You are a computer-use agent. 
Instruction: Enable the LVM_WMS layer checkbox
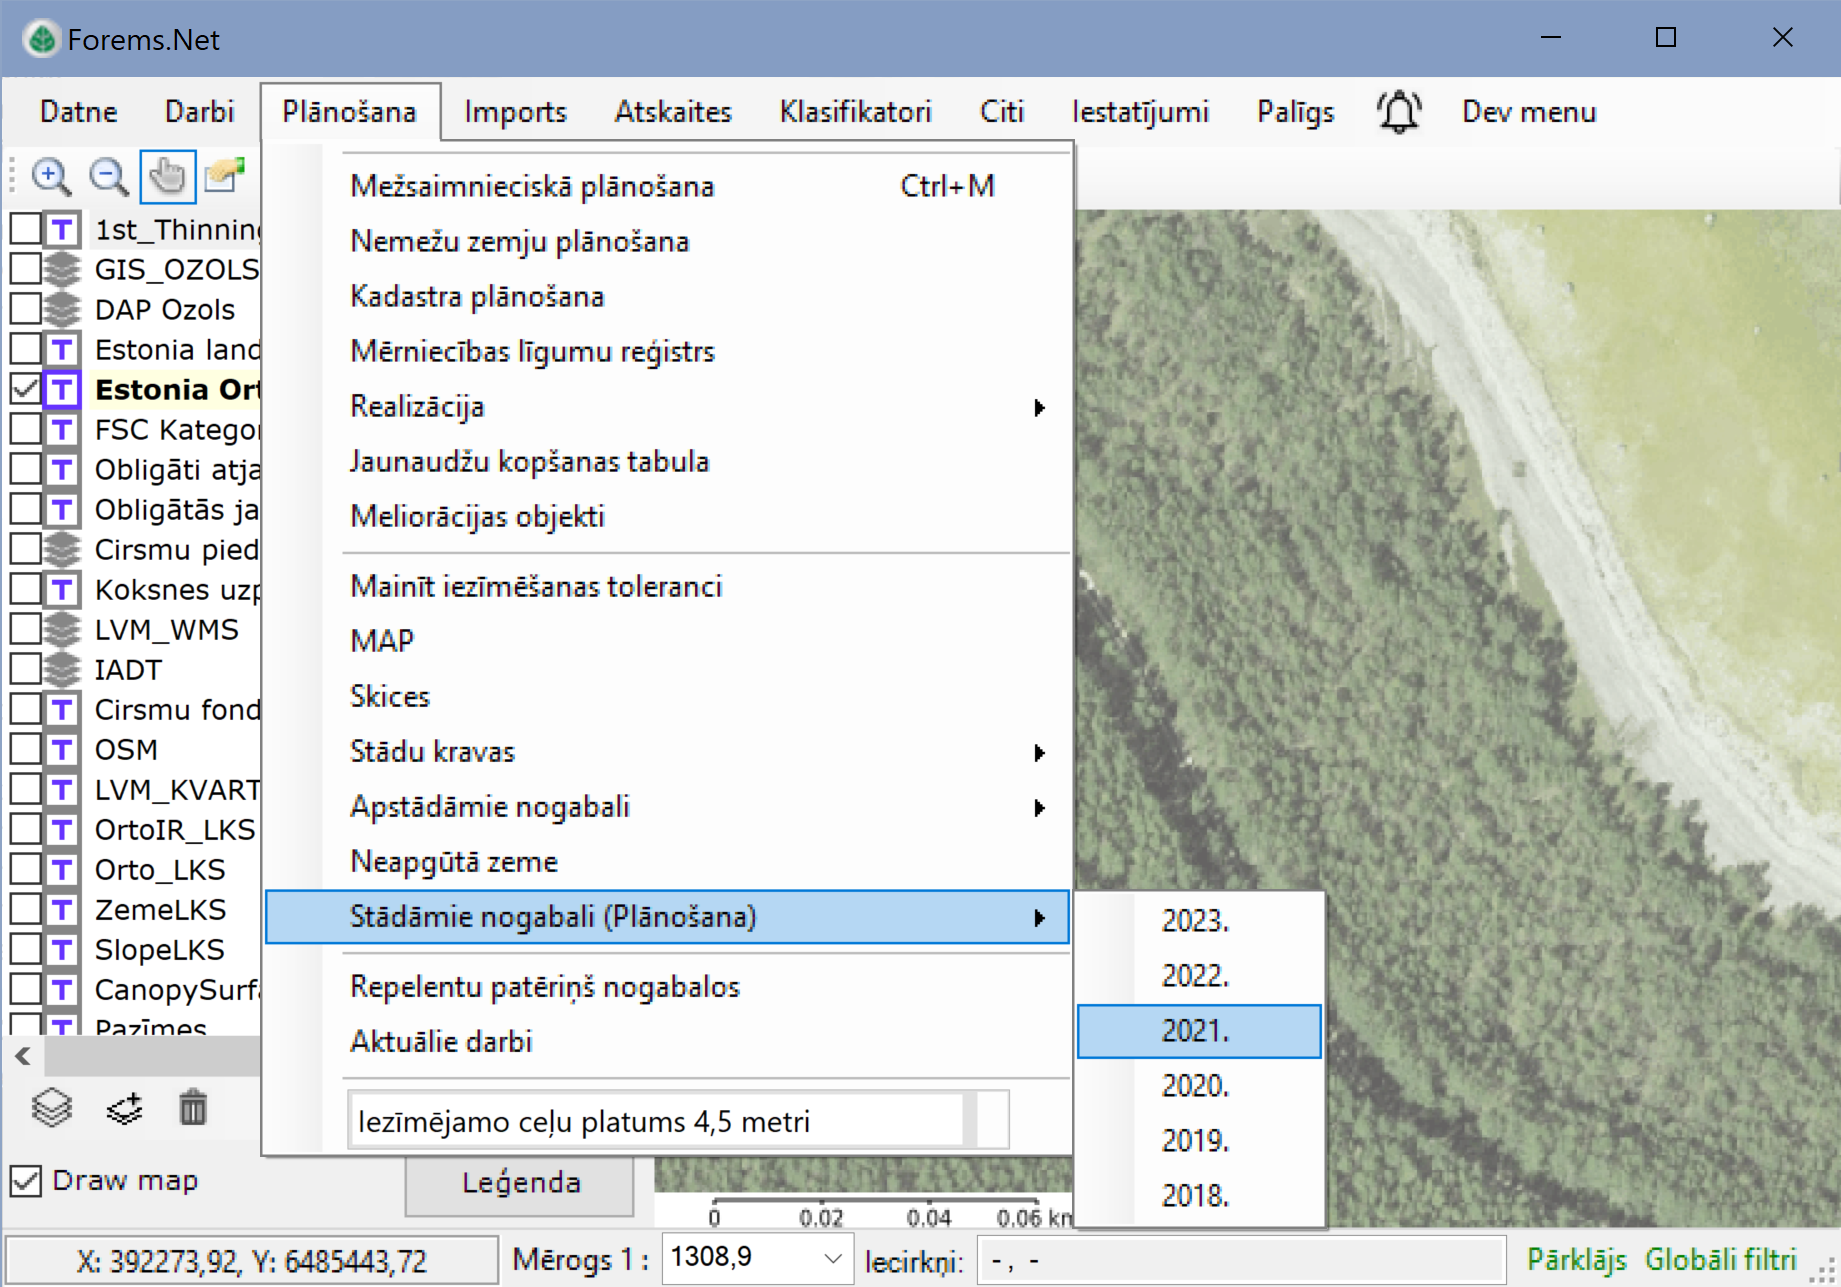coord(26,629)
